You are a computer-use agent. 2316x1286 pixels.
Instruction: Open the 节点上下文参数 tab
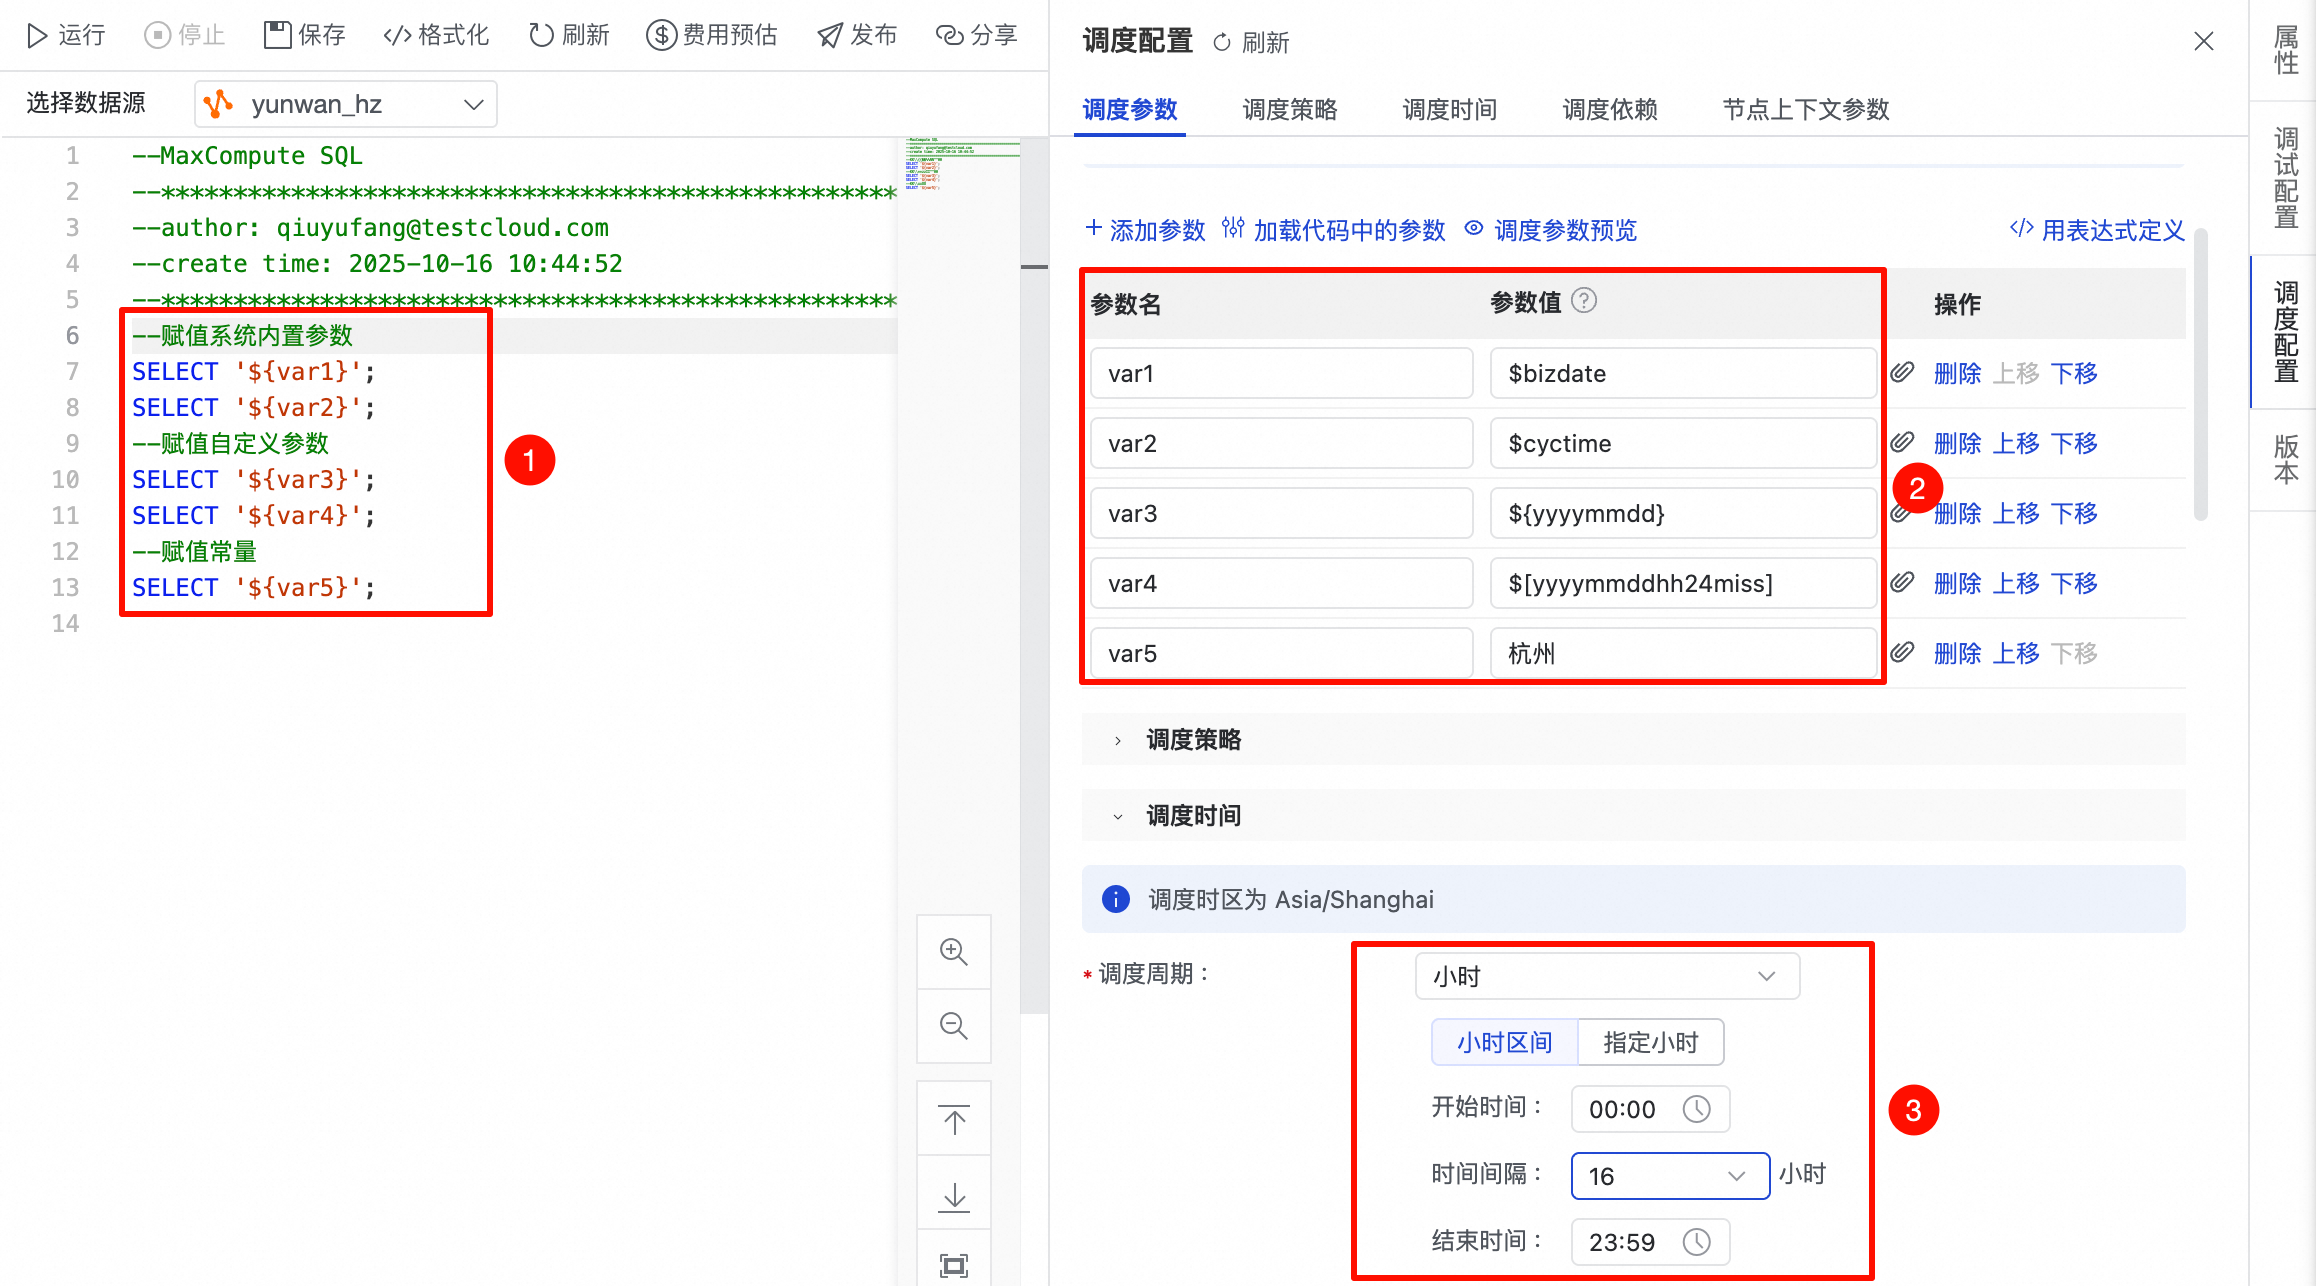pos(1805,109)
